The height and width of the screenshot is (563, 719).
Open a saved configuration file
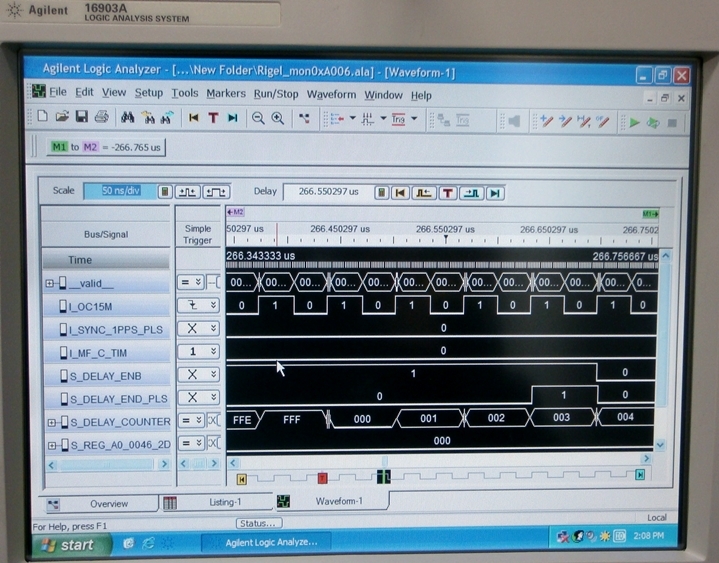(x=62, y=116)
